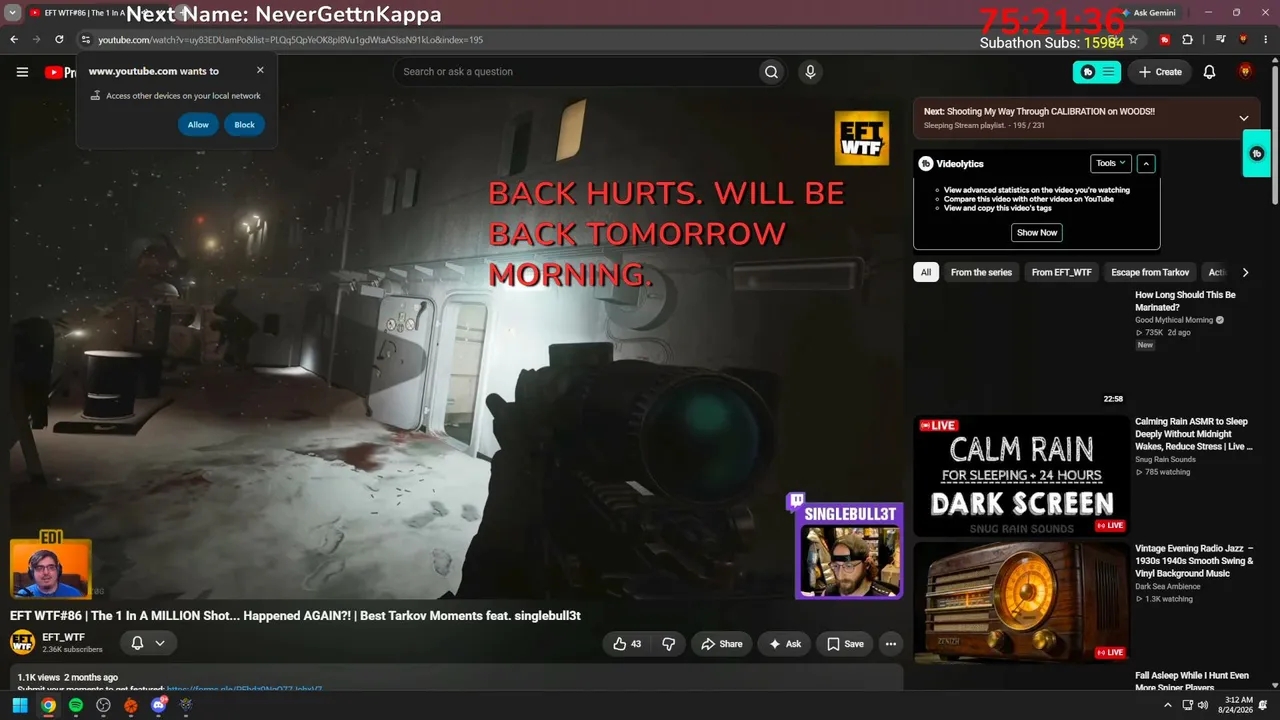Open the EFT_WTF channel avatar
Viewport: 1280px width, 720px height.
22,643
